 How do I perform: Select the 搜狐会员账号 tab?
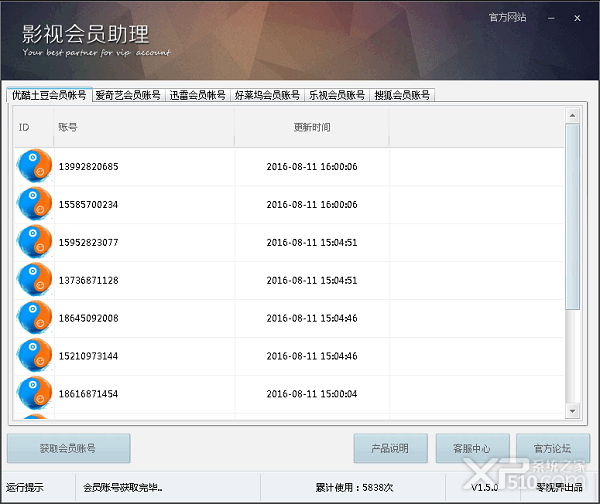tap(402, 95)
